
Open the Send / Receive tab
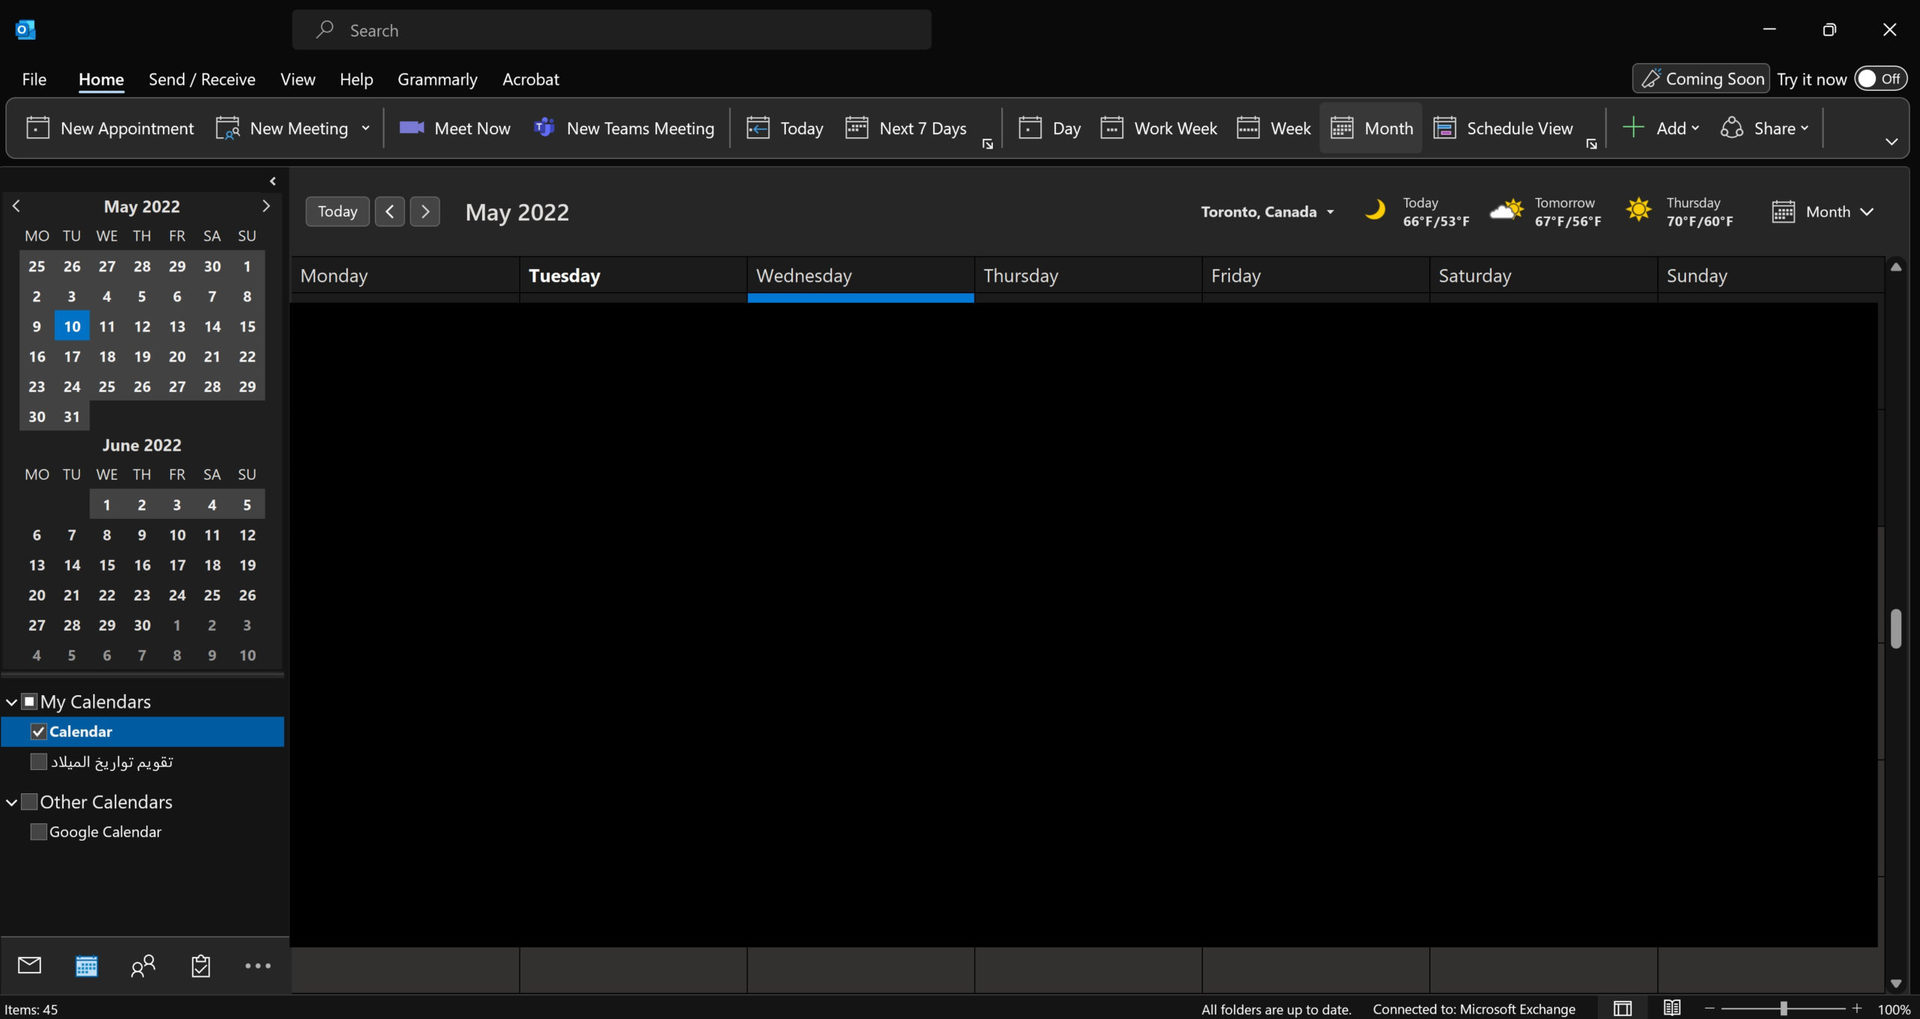[x=201, y=79]
